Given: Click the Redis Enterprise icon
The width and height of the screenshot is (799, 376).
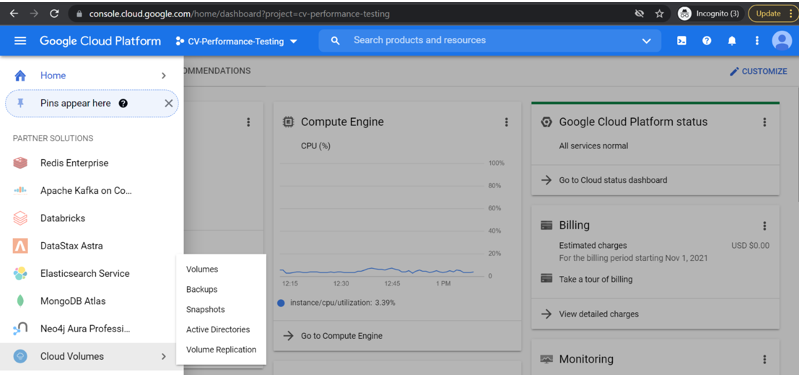Looking at the screenshot, I should point(20,163).
